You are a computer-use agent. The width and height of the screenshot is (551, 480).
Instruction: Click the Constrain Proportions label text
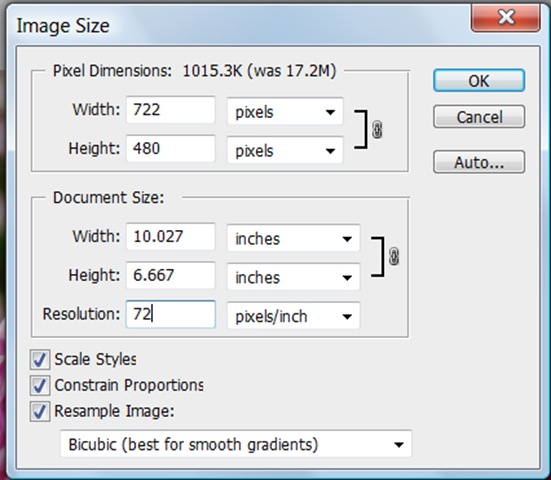129,385
